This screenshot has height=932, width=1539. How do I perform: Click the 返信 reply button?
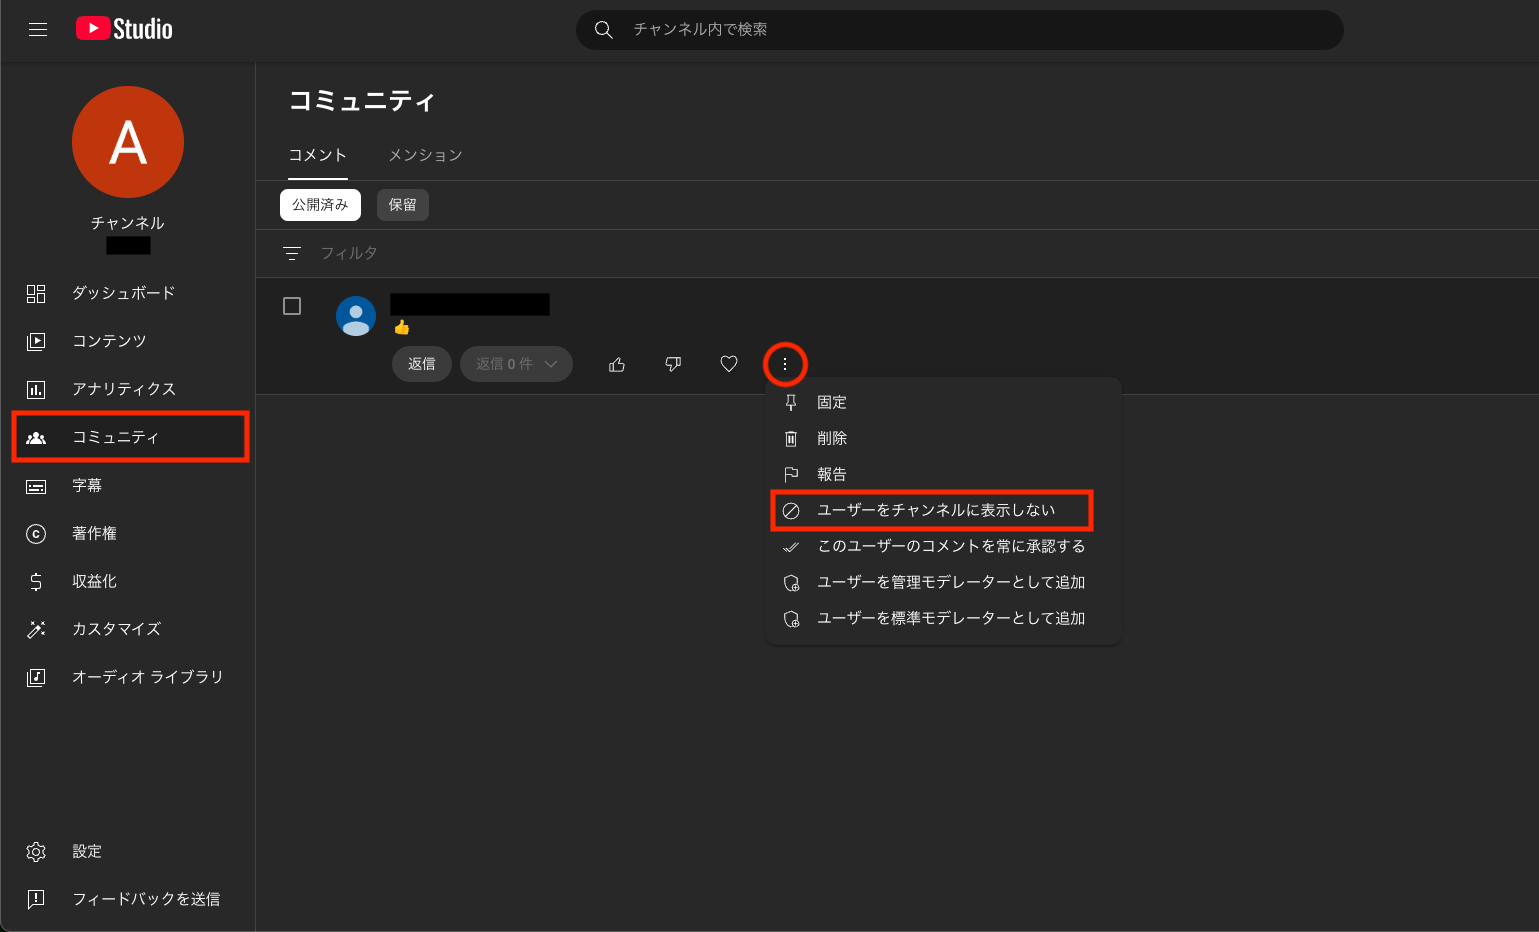point(422,364)
